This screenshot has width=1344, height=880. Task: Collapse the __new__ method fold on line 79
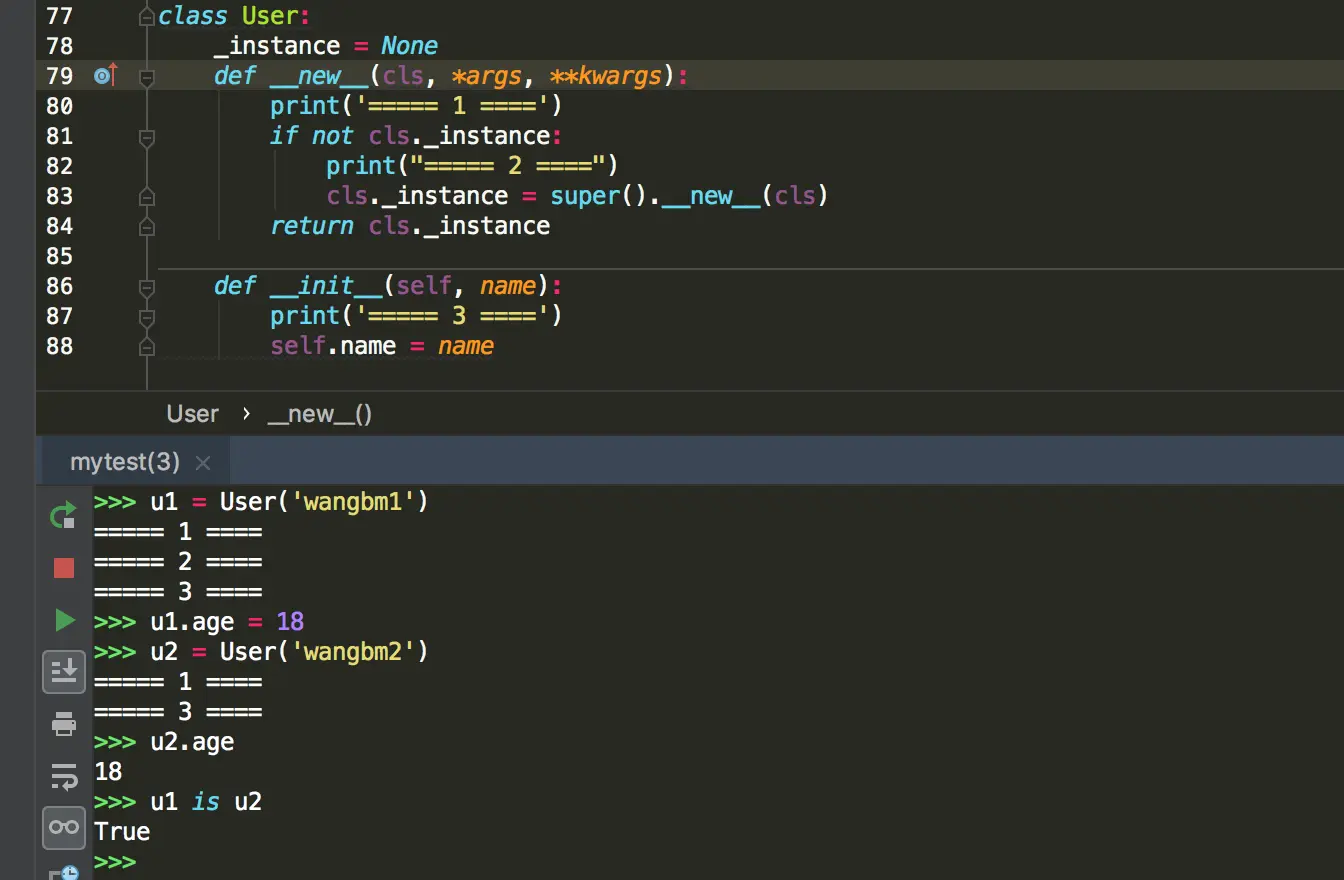147,76
